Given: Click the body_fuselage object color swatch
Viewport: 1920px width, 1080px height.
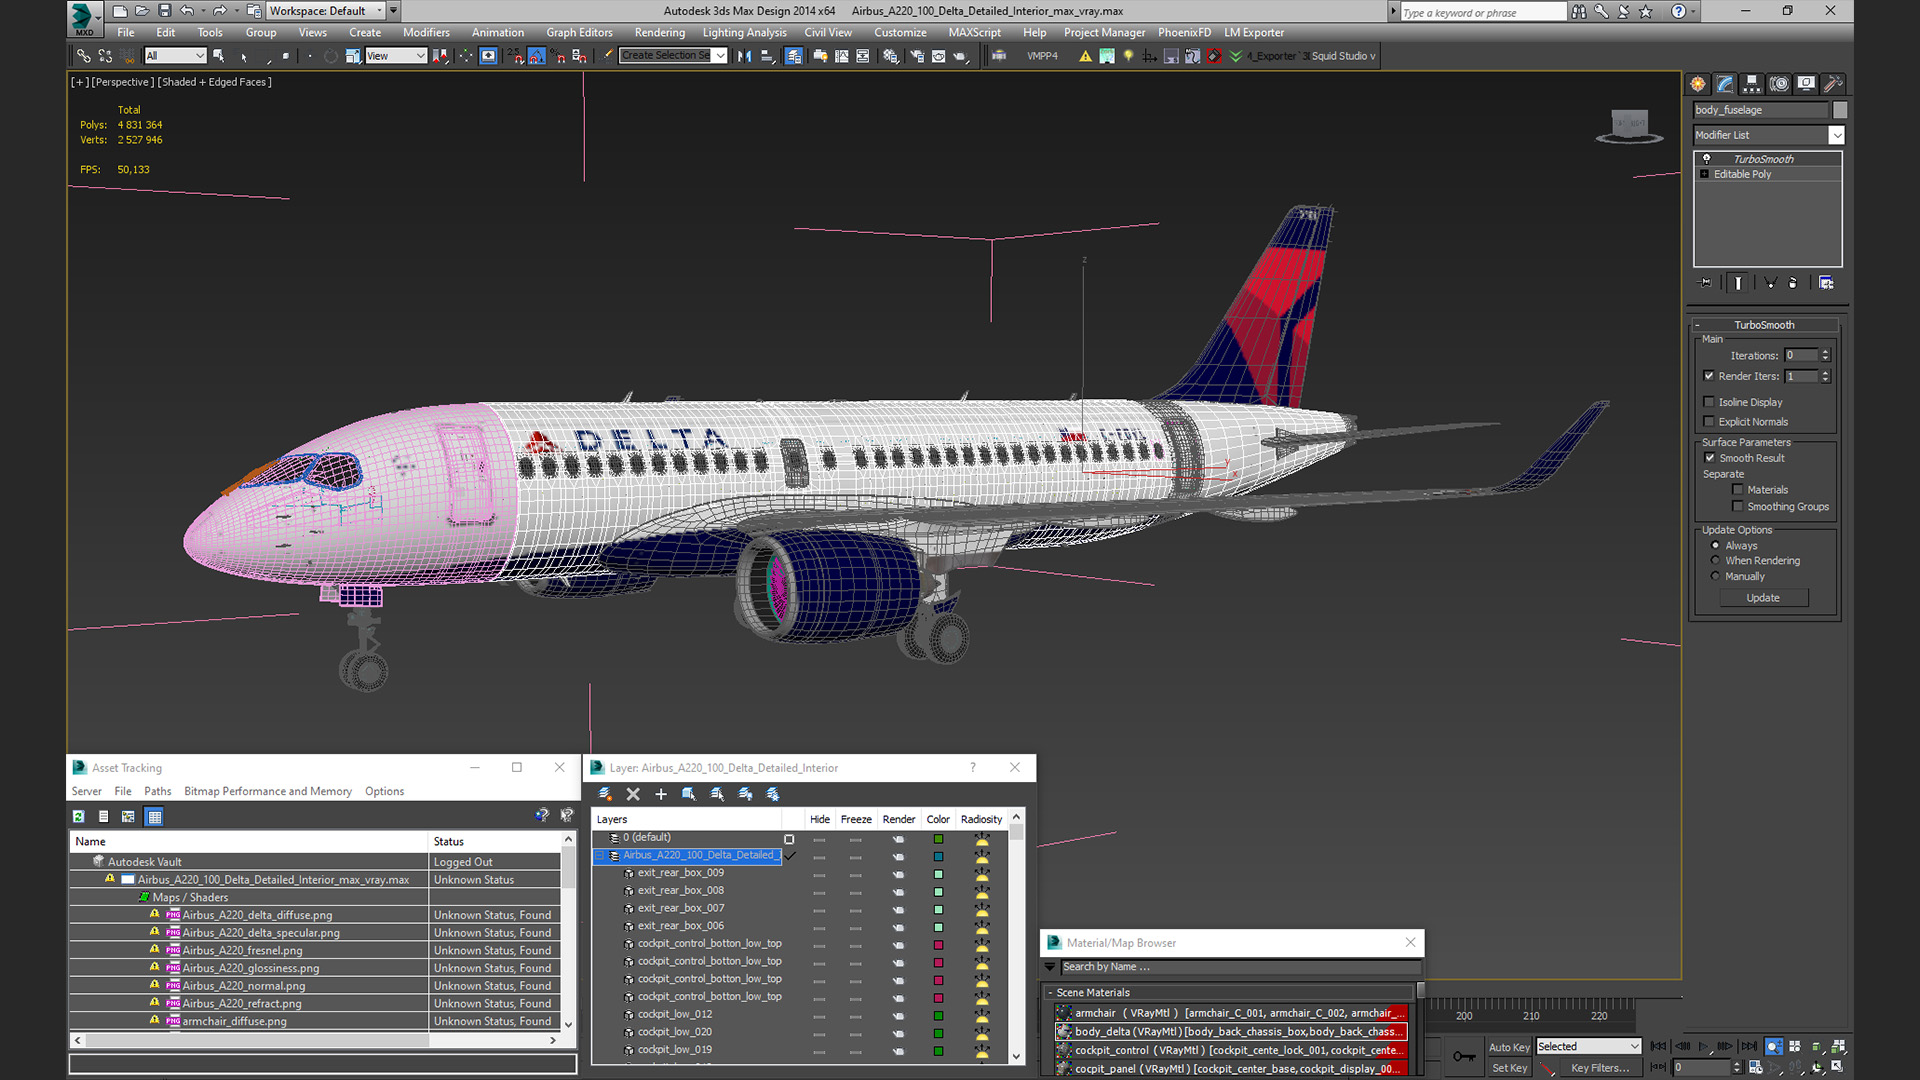Looking at the screenshot, I should 1840,110.
